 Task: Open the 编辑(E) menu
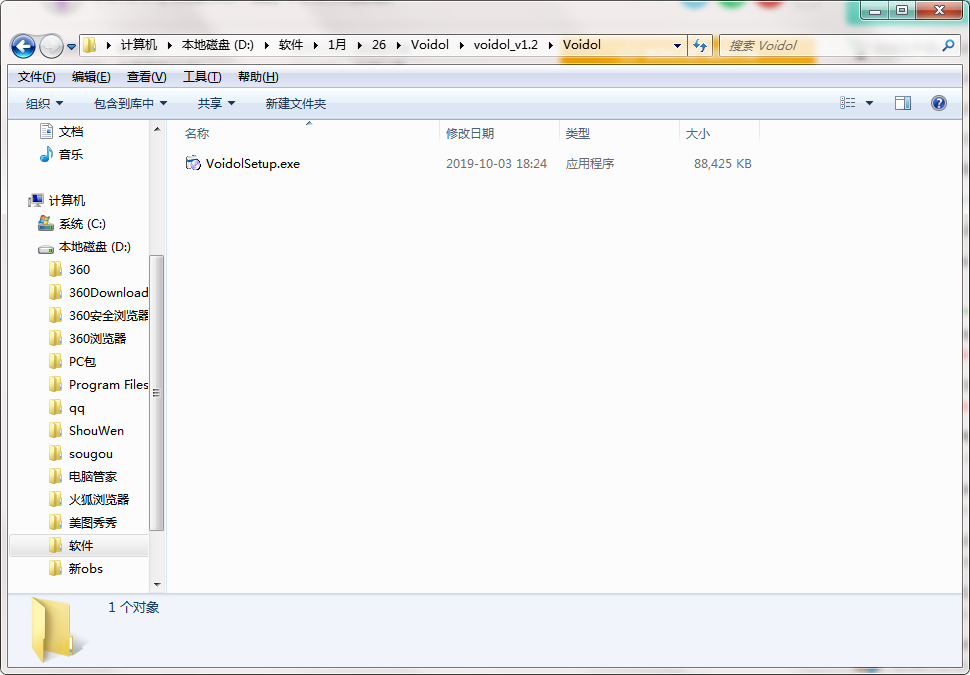tap(91, 77)
